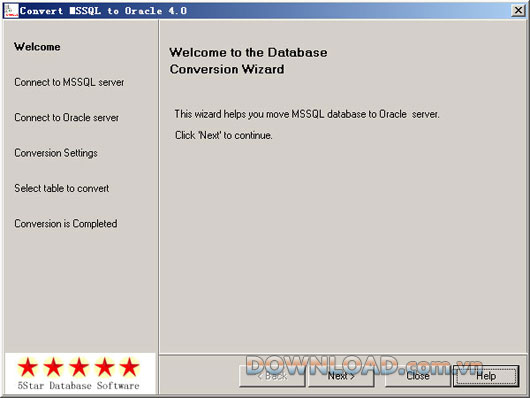
Task: Click the Welcome to the Database Conversion Wizard heading
Action: 248,61
